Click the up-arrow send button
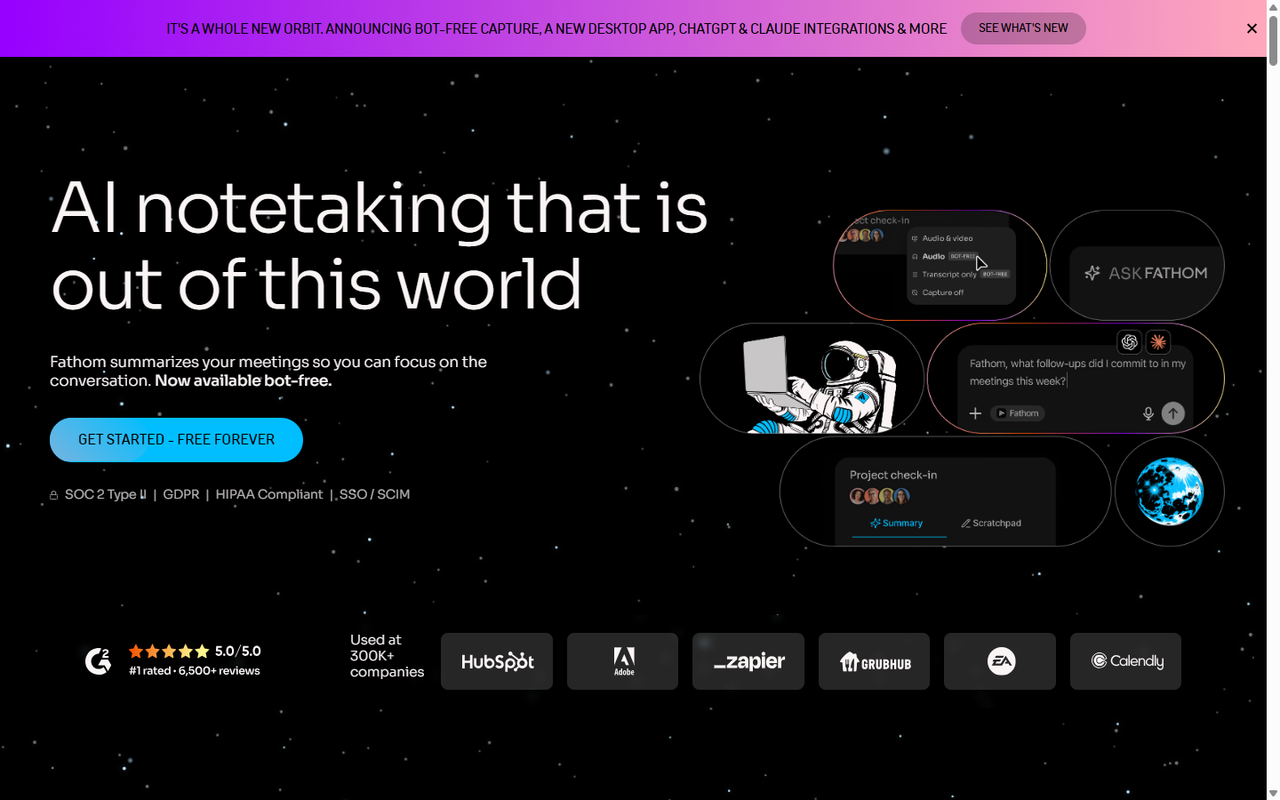The image size is (1280, 800). tap(1173, 413)
